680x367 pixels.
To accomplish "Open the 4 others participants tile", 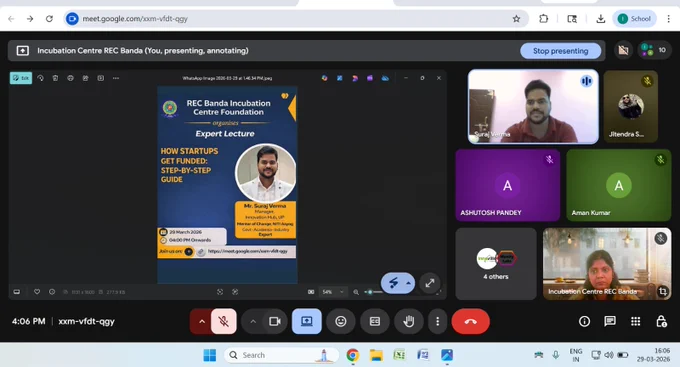I will [x=496, y=264].
